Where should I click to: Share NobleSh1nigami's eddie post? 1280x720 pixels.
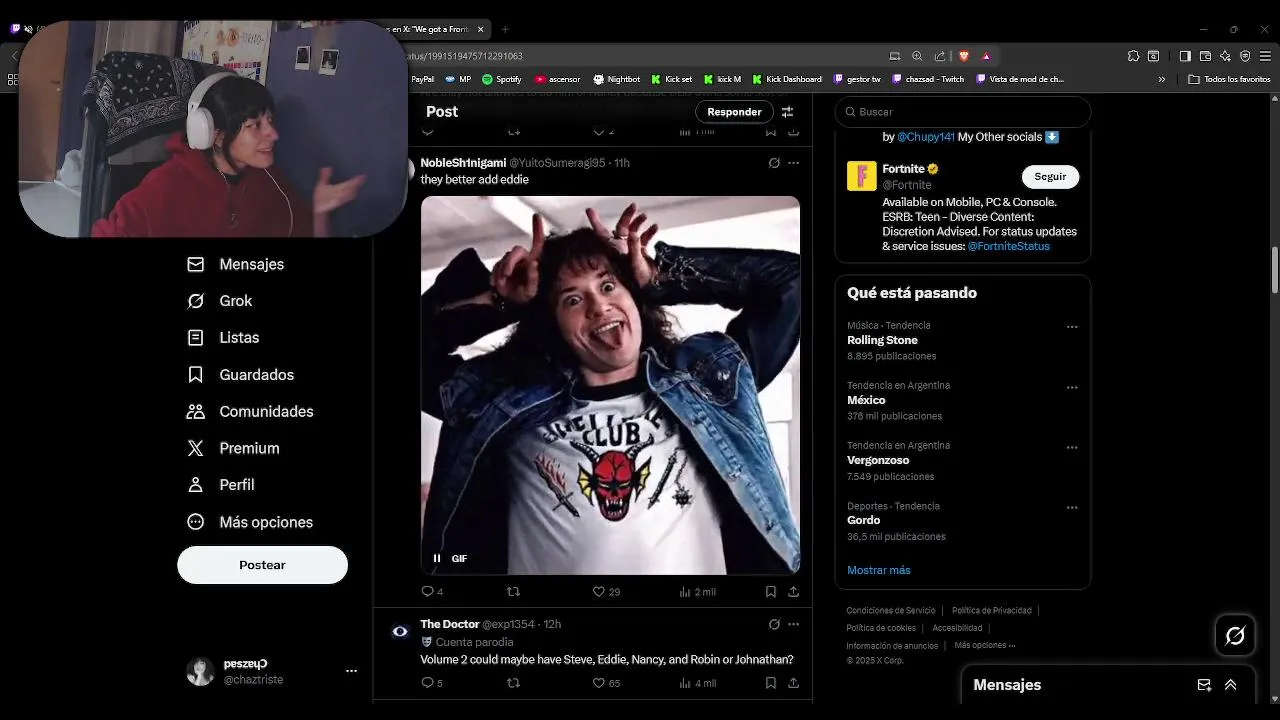793,591
